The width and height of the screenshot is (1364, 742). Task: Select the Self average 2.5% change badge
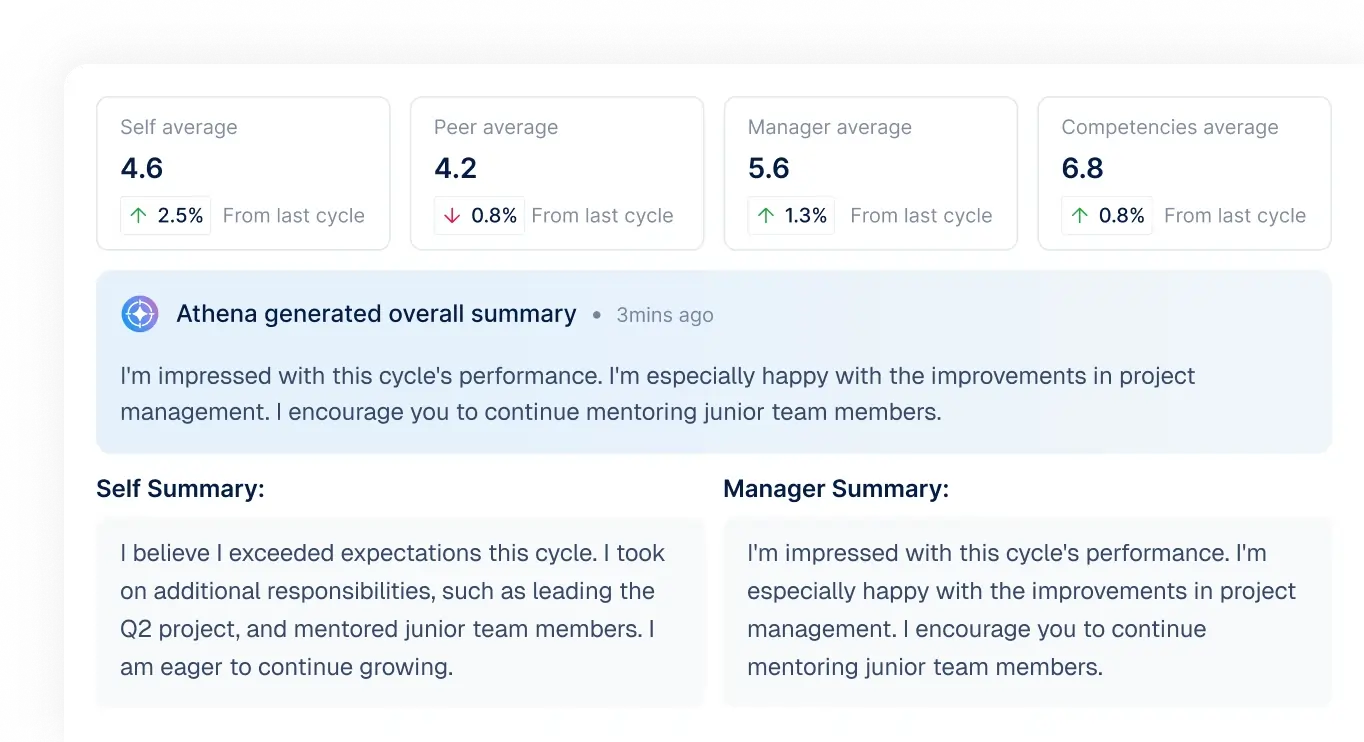tap(166, 216)
